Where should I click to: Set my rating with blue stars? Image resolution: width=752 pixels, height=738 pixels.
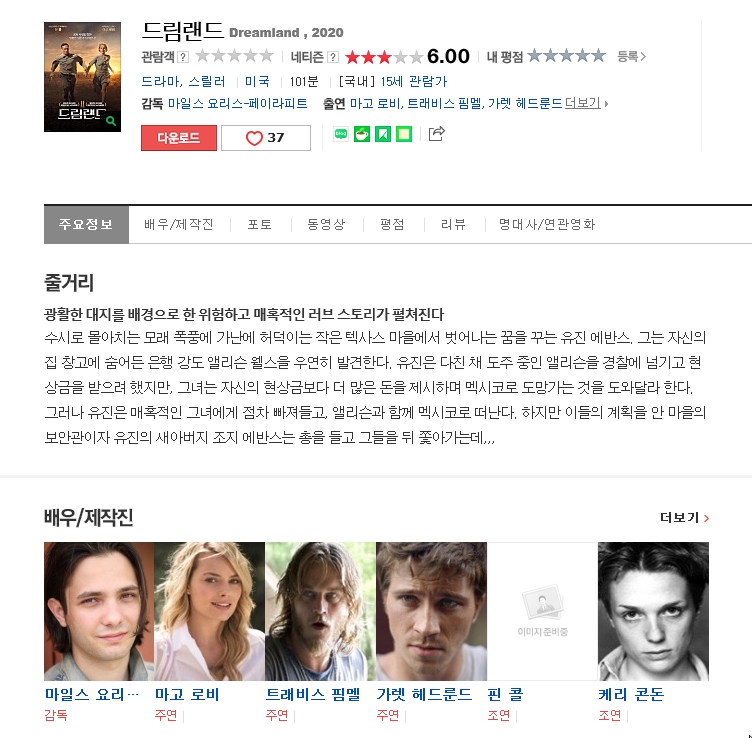pyautogui.click(x=566, y=56)
